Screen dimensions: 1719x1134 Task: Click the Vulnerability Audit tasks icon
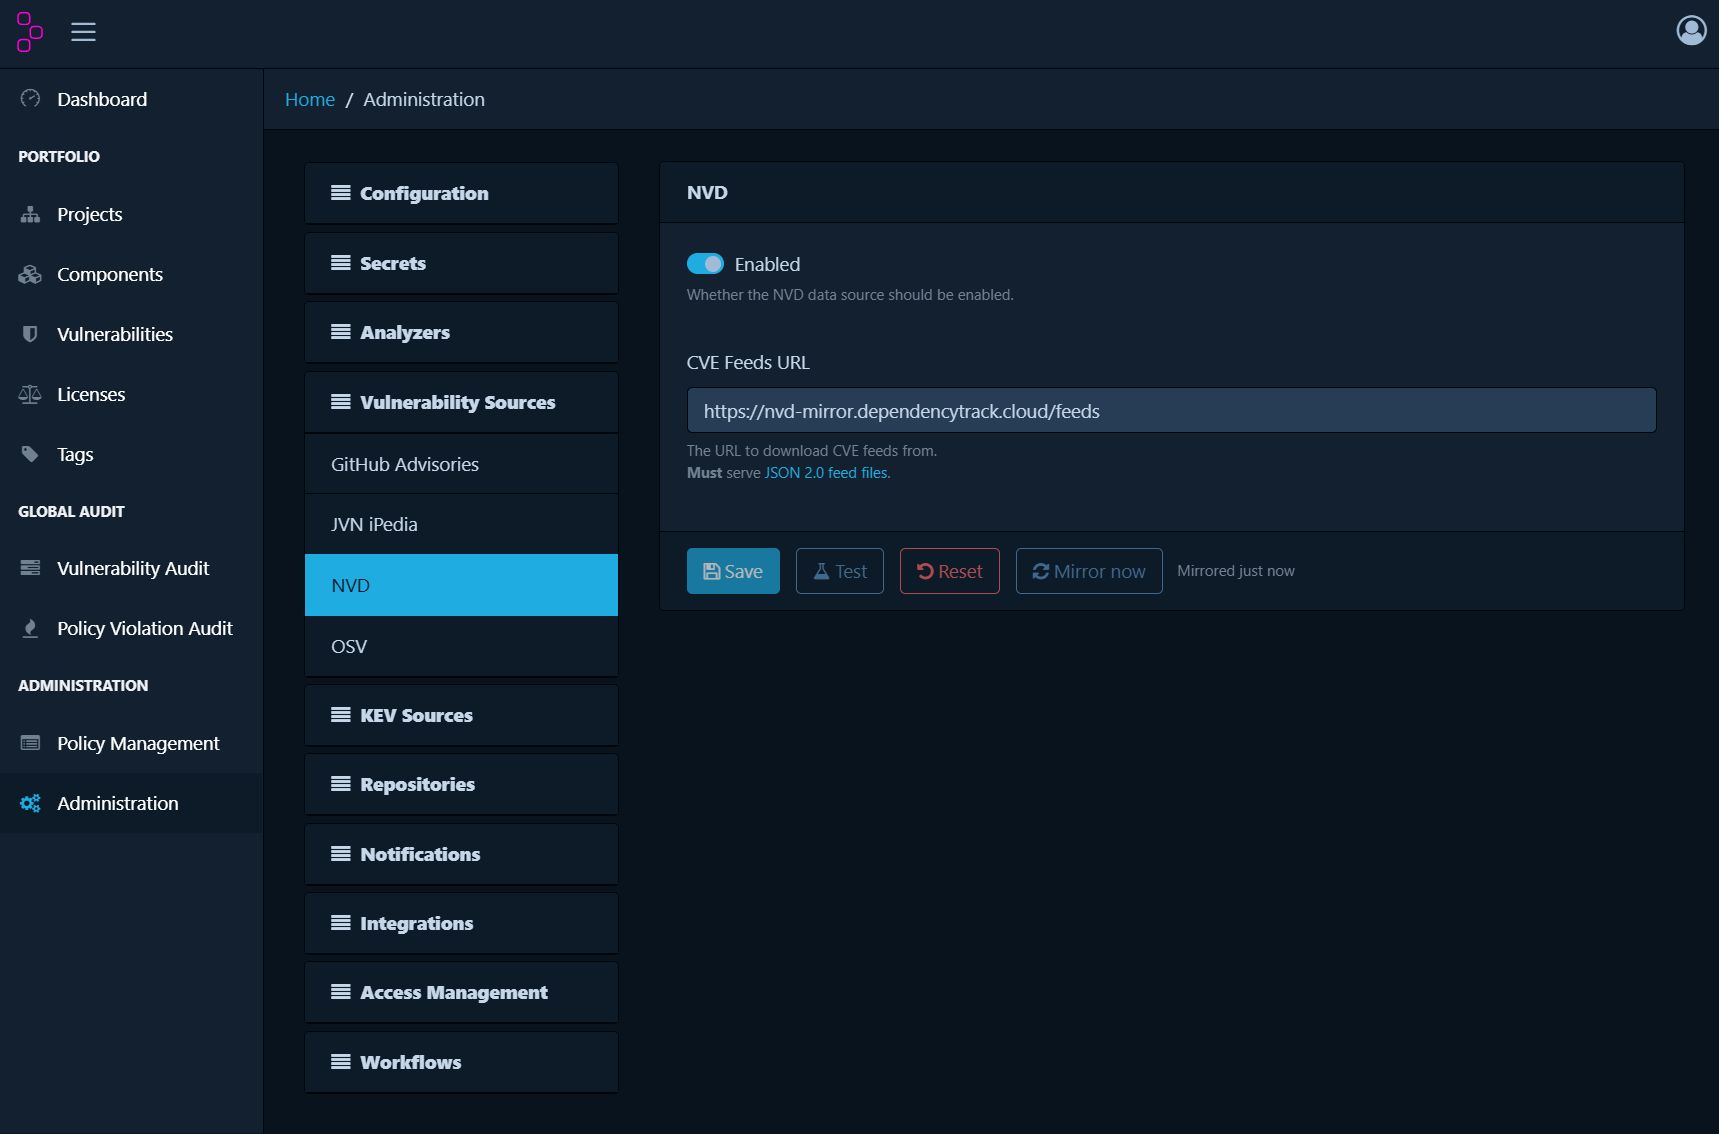30,568
